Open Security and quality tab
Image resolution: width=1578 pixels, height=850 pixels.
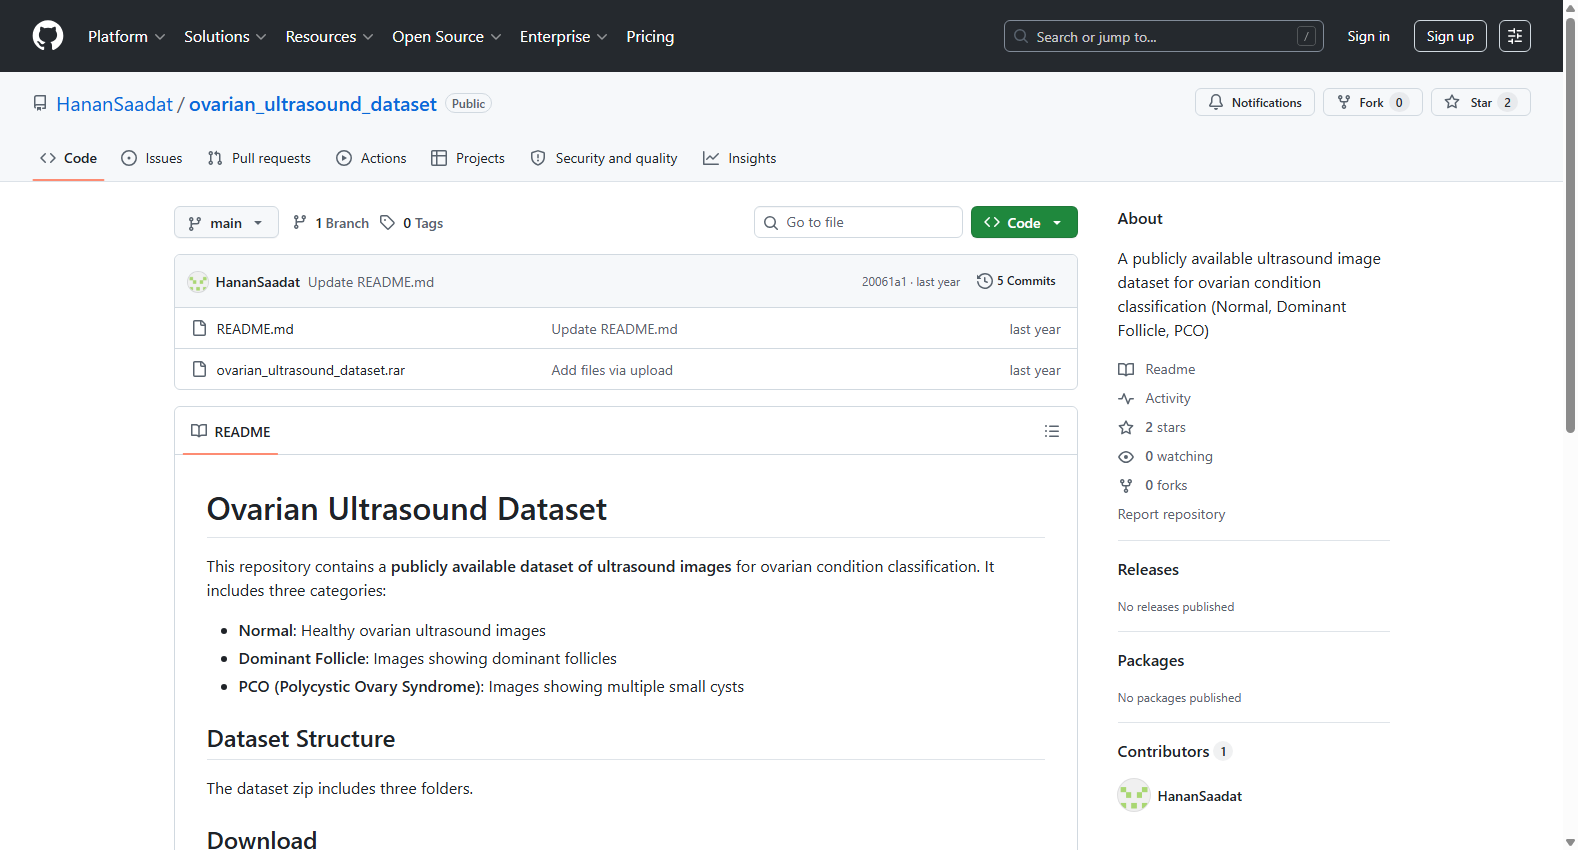tap(604, 158)
